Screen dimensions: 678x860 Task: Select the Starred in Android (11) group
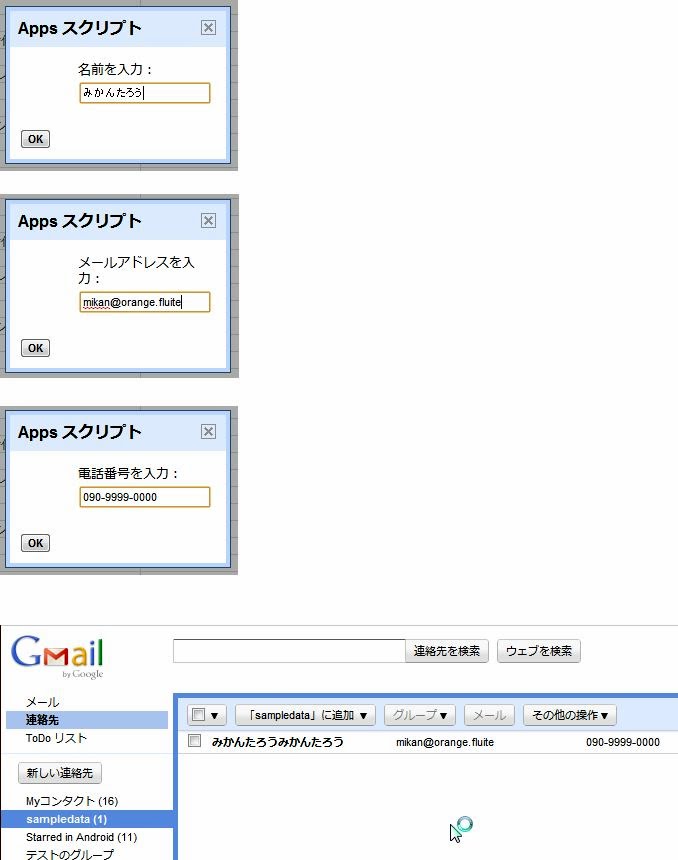tap(81, 837)
